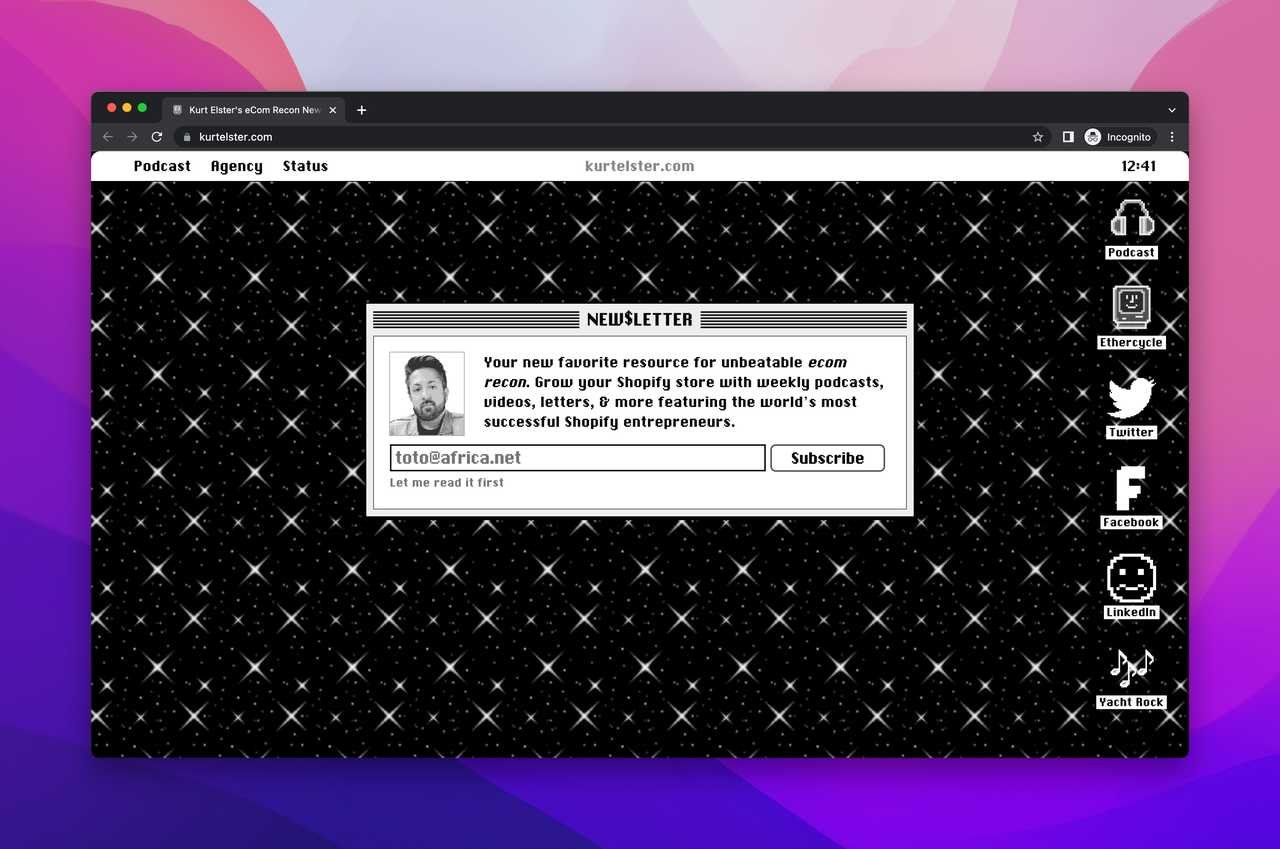Open the Yacht Rock music notes icon
The width and height of the screenshot is (1280, 849).
click(x=1131, y=668)
